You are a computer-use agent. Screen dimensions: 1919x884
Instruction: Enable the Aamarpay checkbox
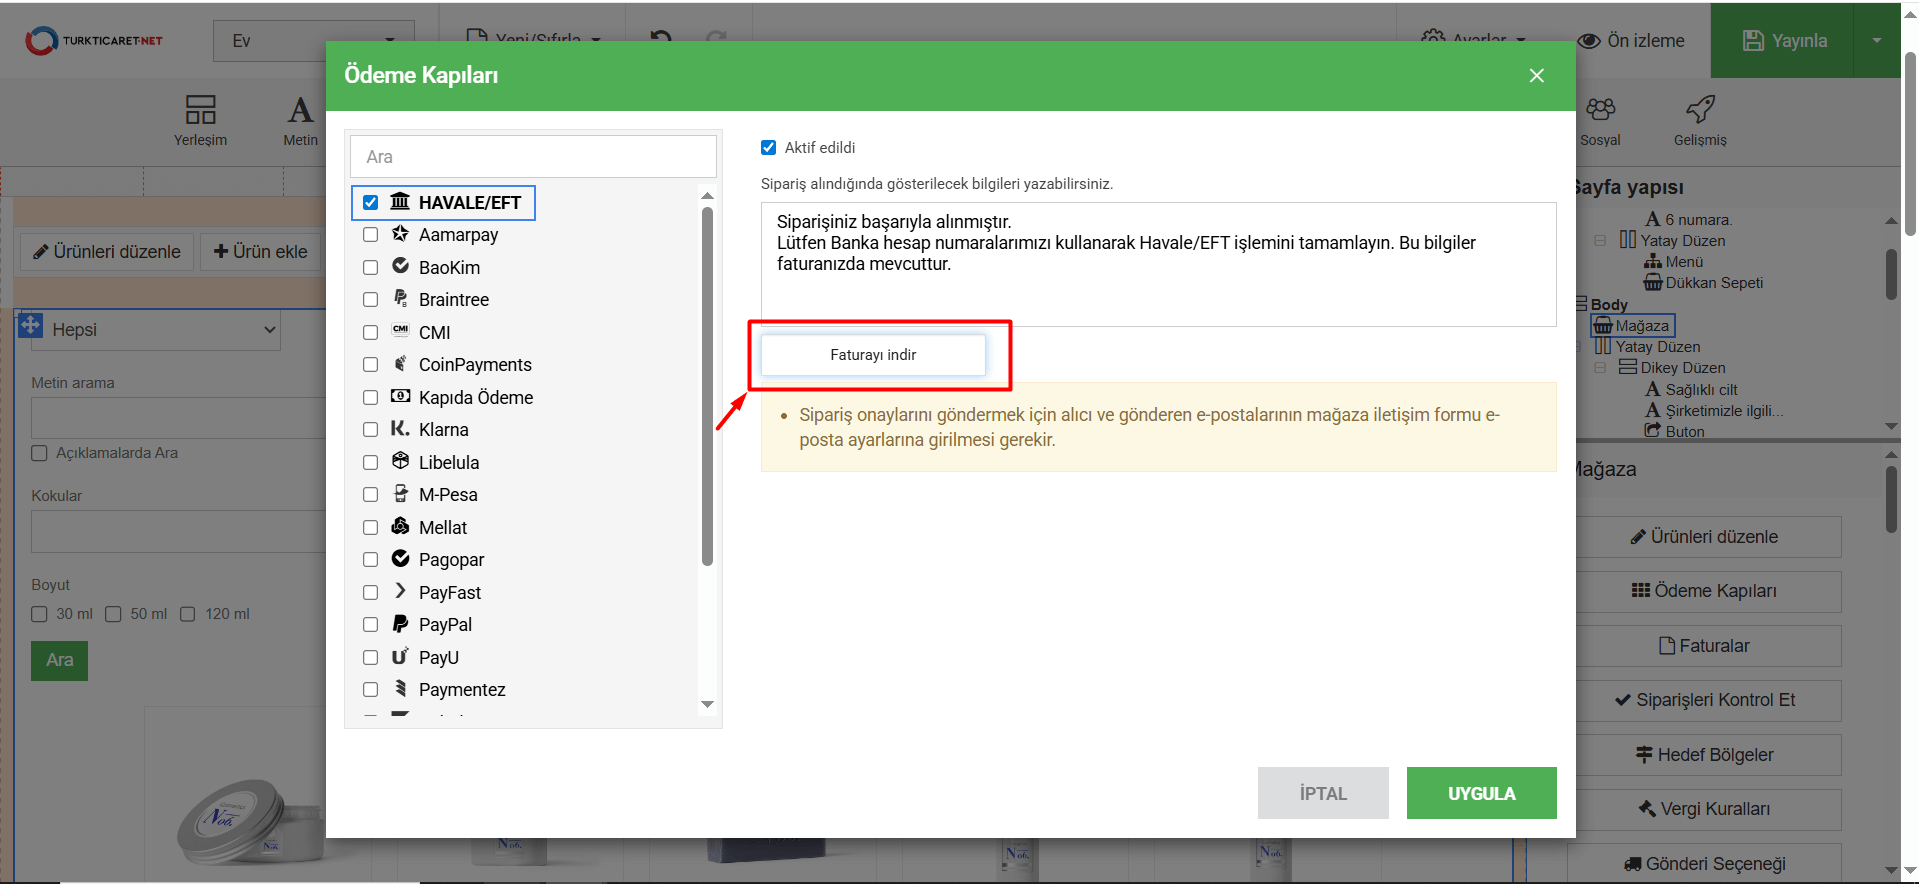coord(371,235)
